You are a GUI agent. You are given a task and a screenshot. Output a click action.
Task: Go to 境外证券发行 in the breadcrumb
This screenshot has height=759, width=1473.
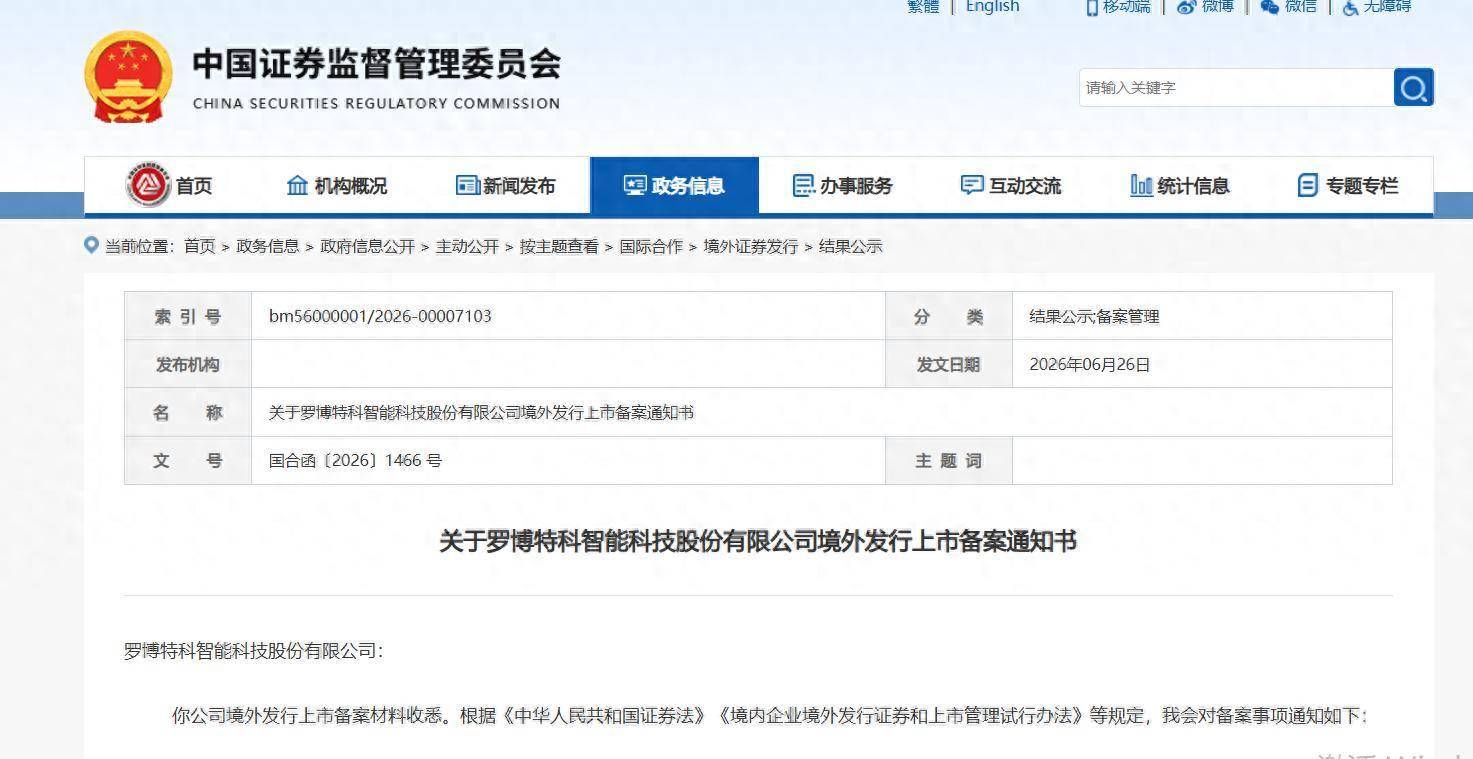pyautogui.click(x=751, y=246)
